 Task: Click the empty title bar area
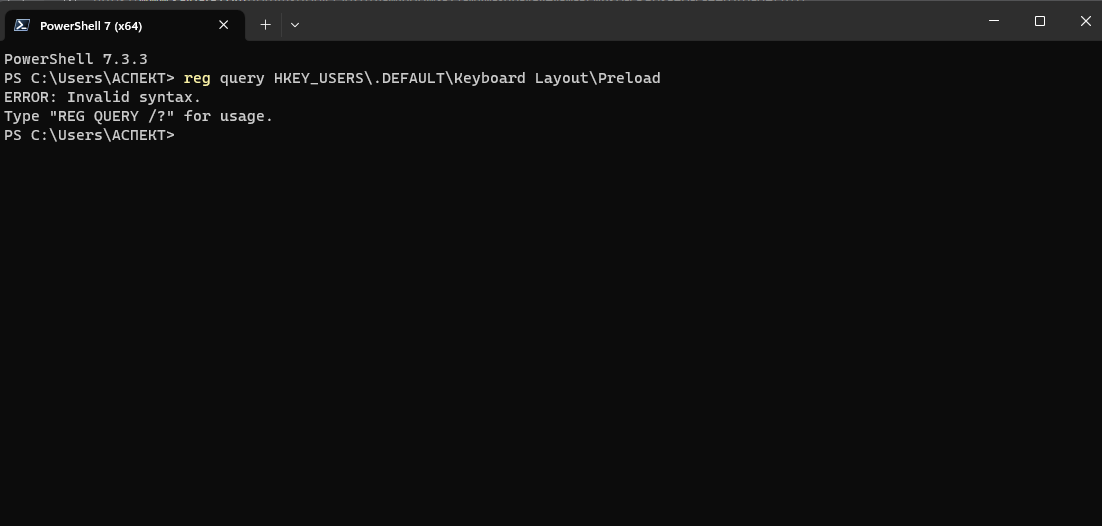(633, 23)
